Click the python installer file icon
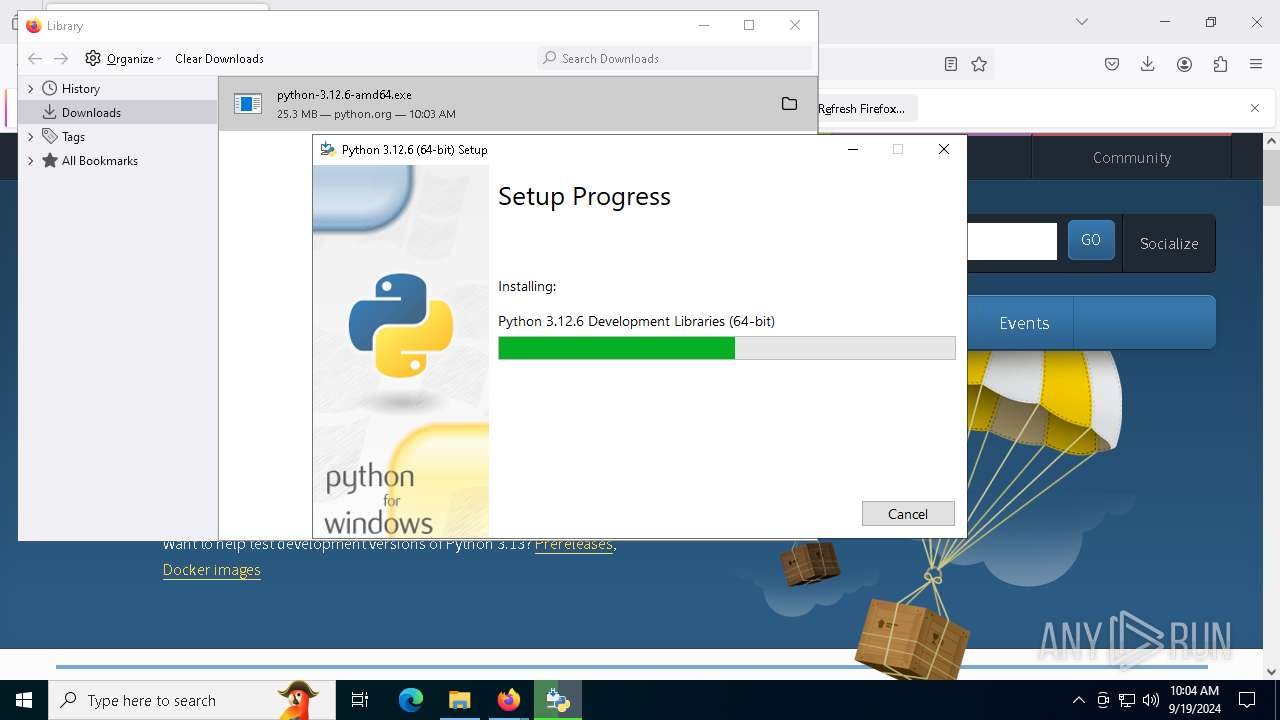The width and height of the screenshot is (1280, 720). (248, 104)
